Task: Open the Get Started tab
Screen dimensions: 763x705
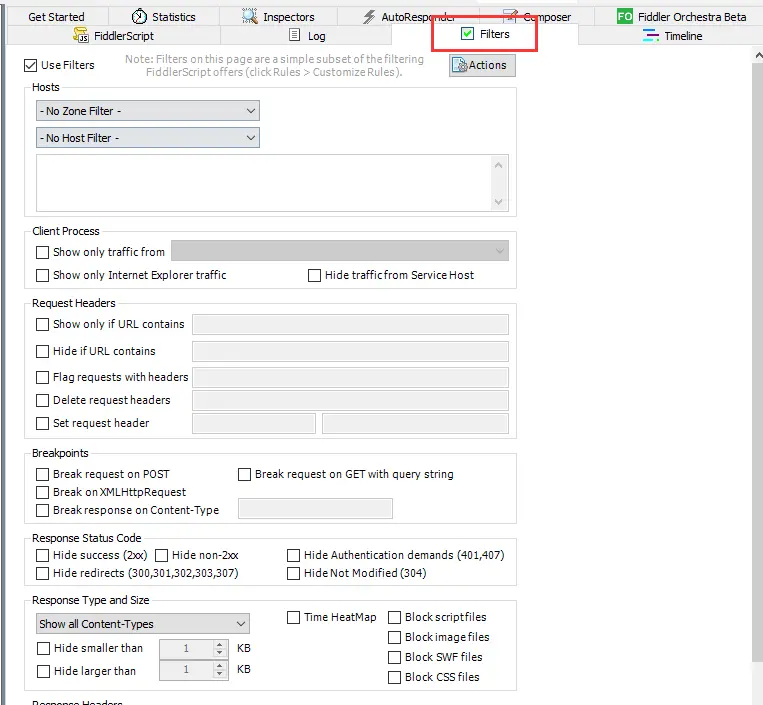Action: [56, 17]
